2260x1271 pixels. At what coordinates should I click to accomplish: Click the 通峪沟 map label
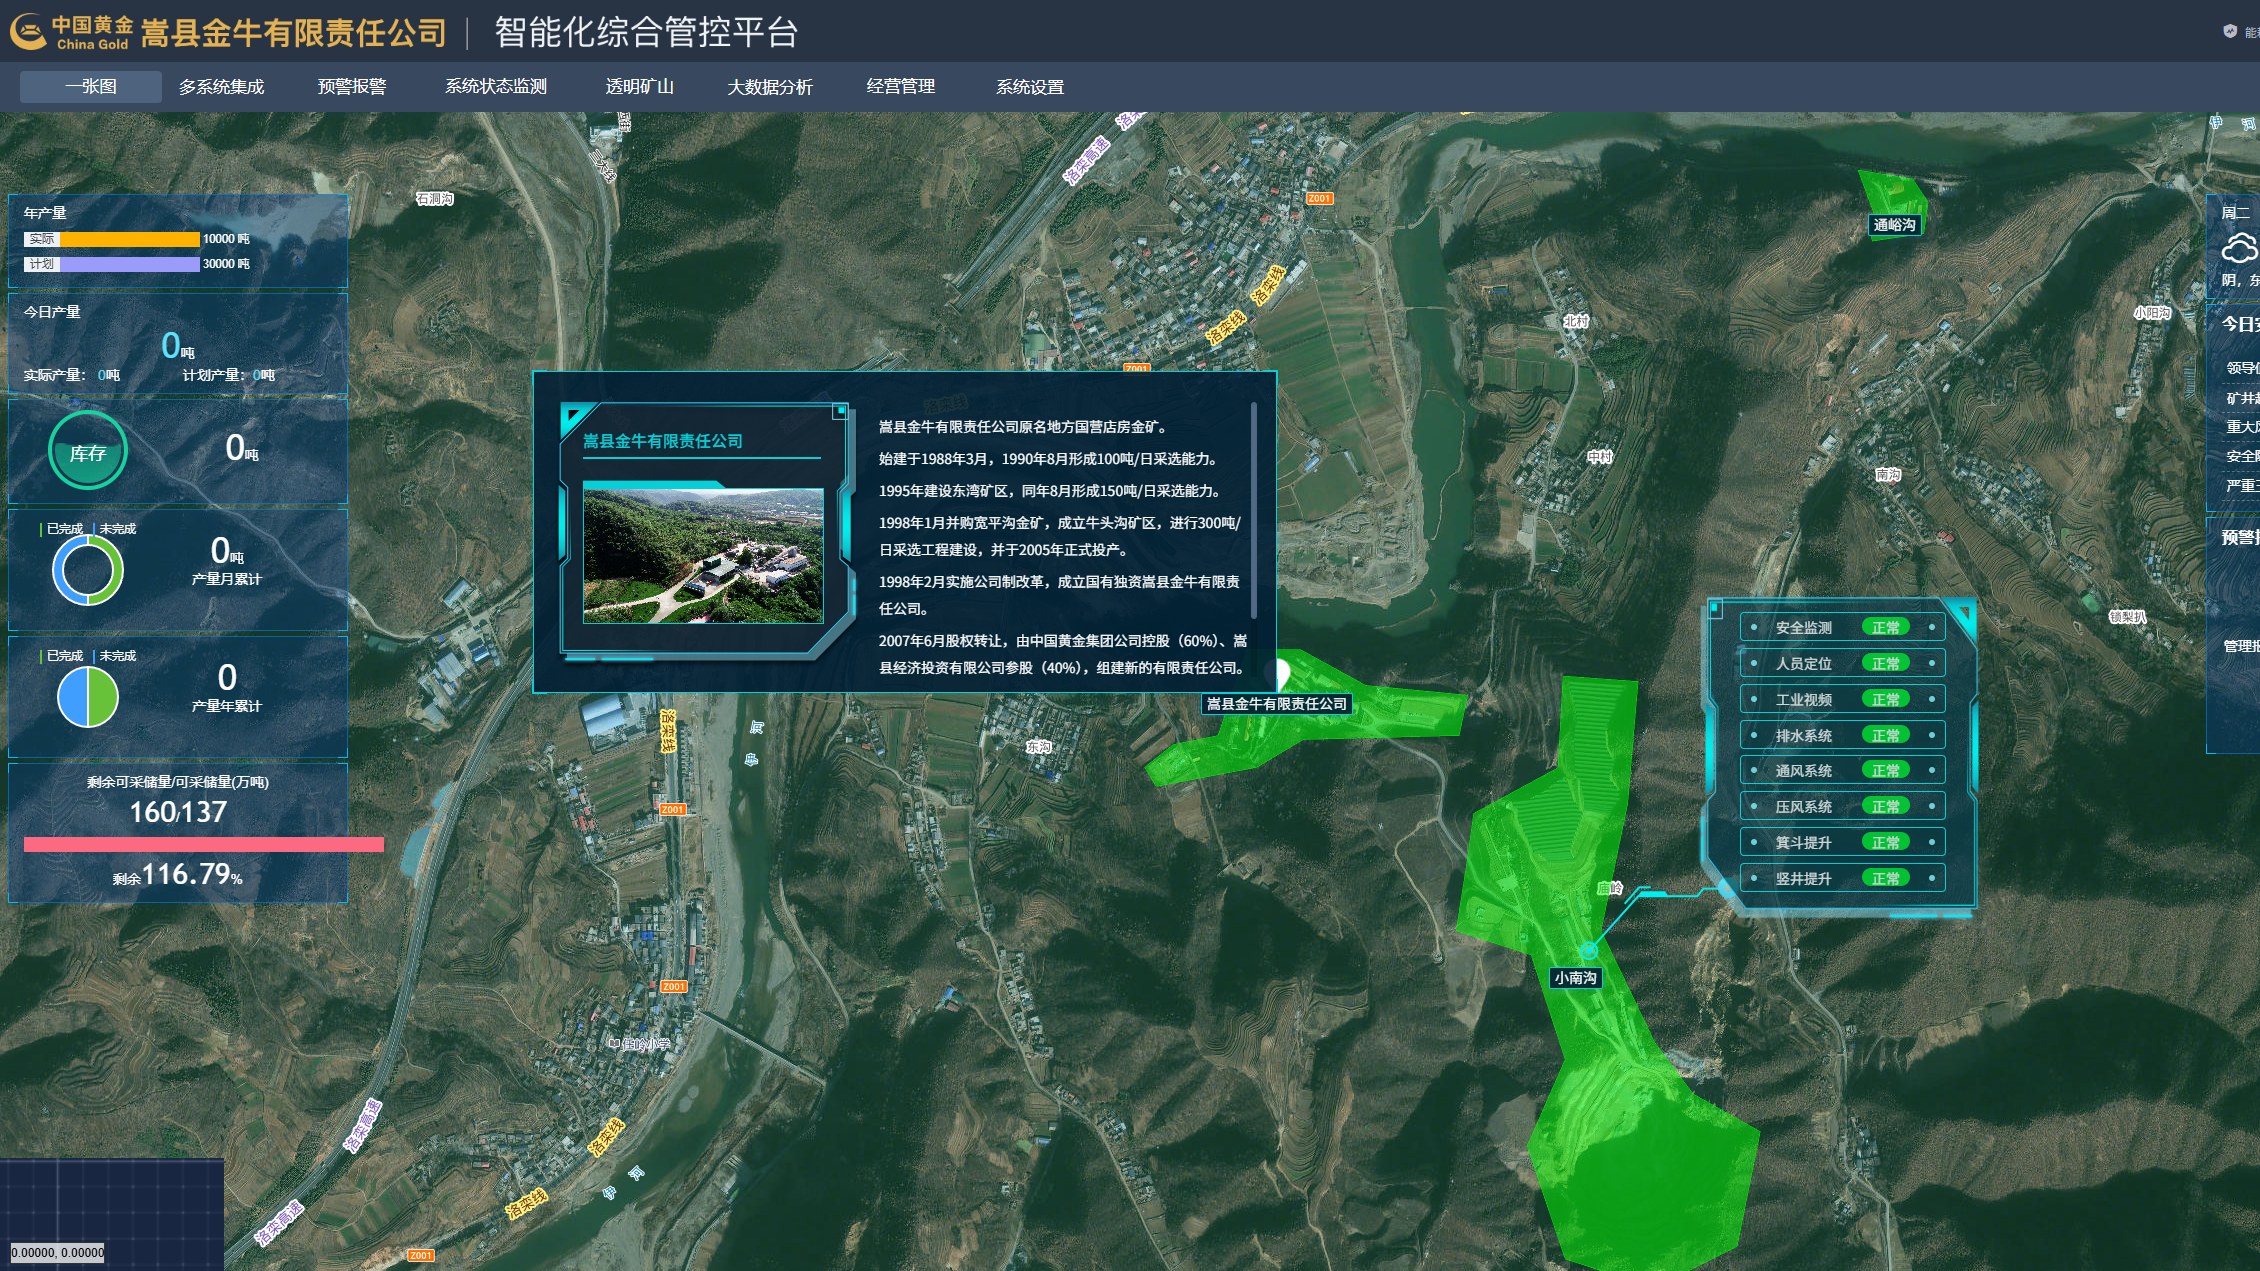coord(1895,225)
